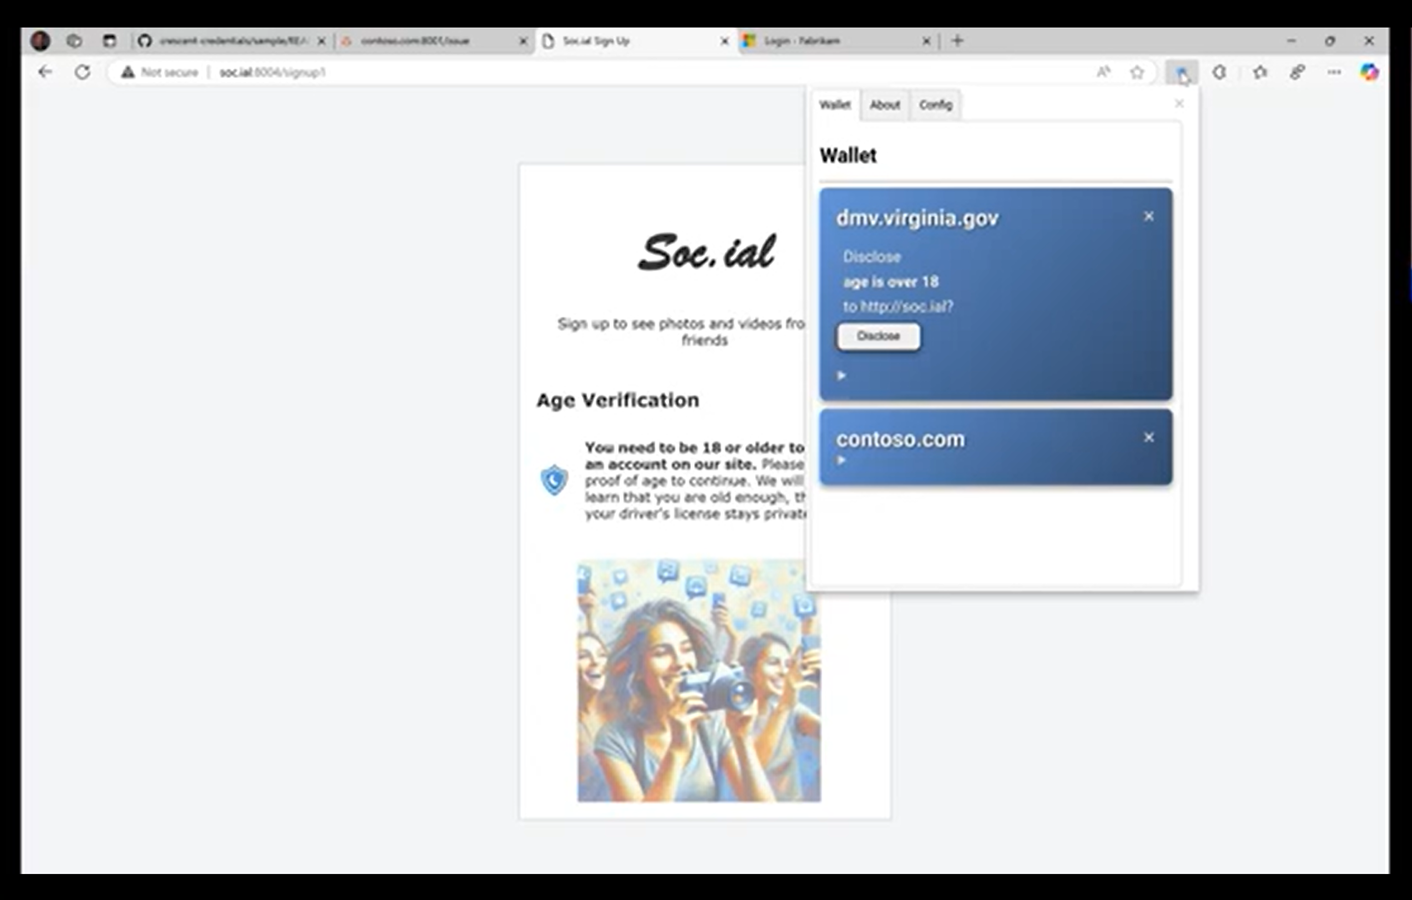Click the contoso.com card title
Image resolution: width=1412 pixels, height=900 pixels.
(900, 439)
